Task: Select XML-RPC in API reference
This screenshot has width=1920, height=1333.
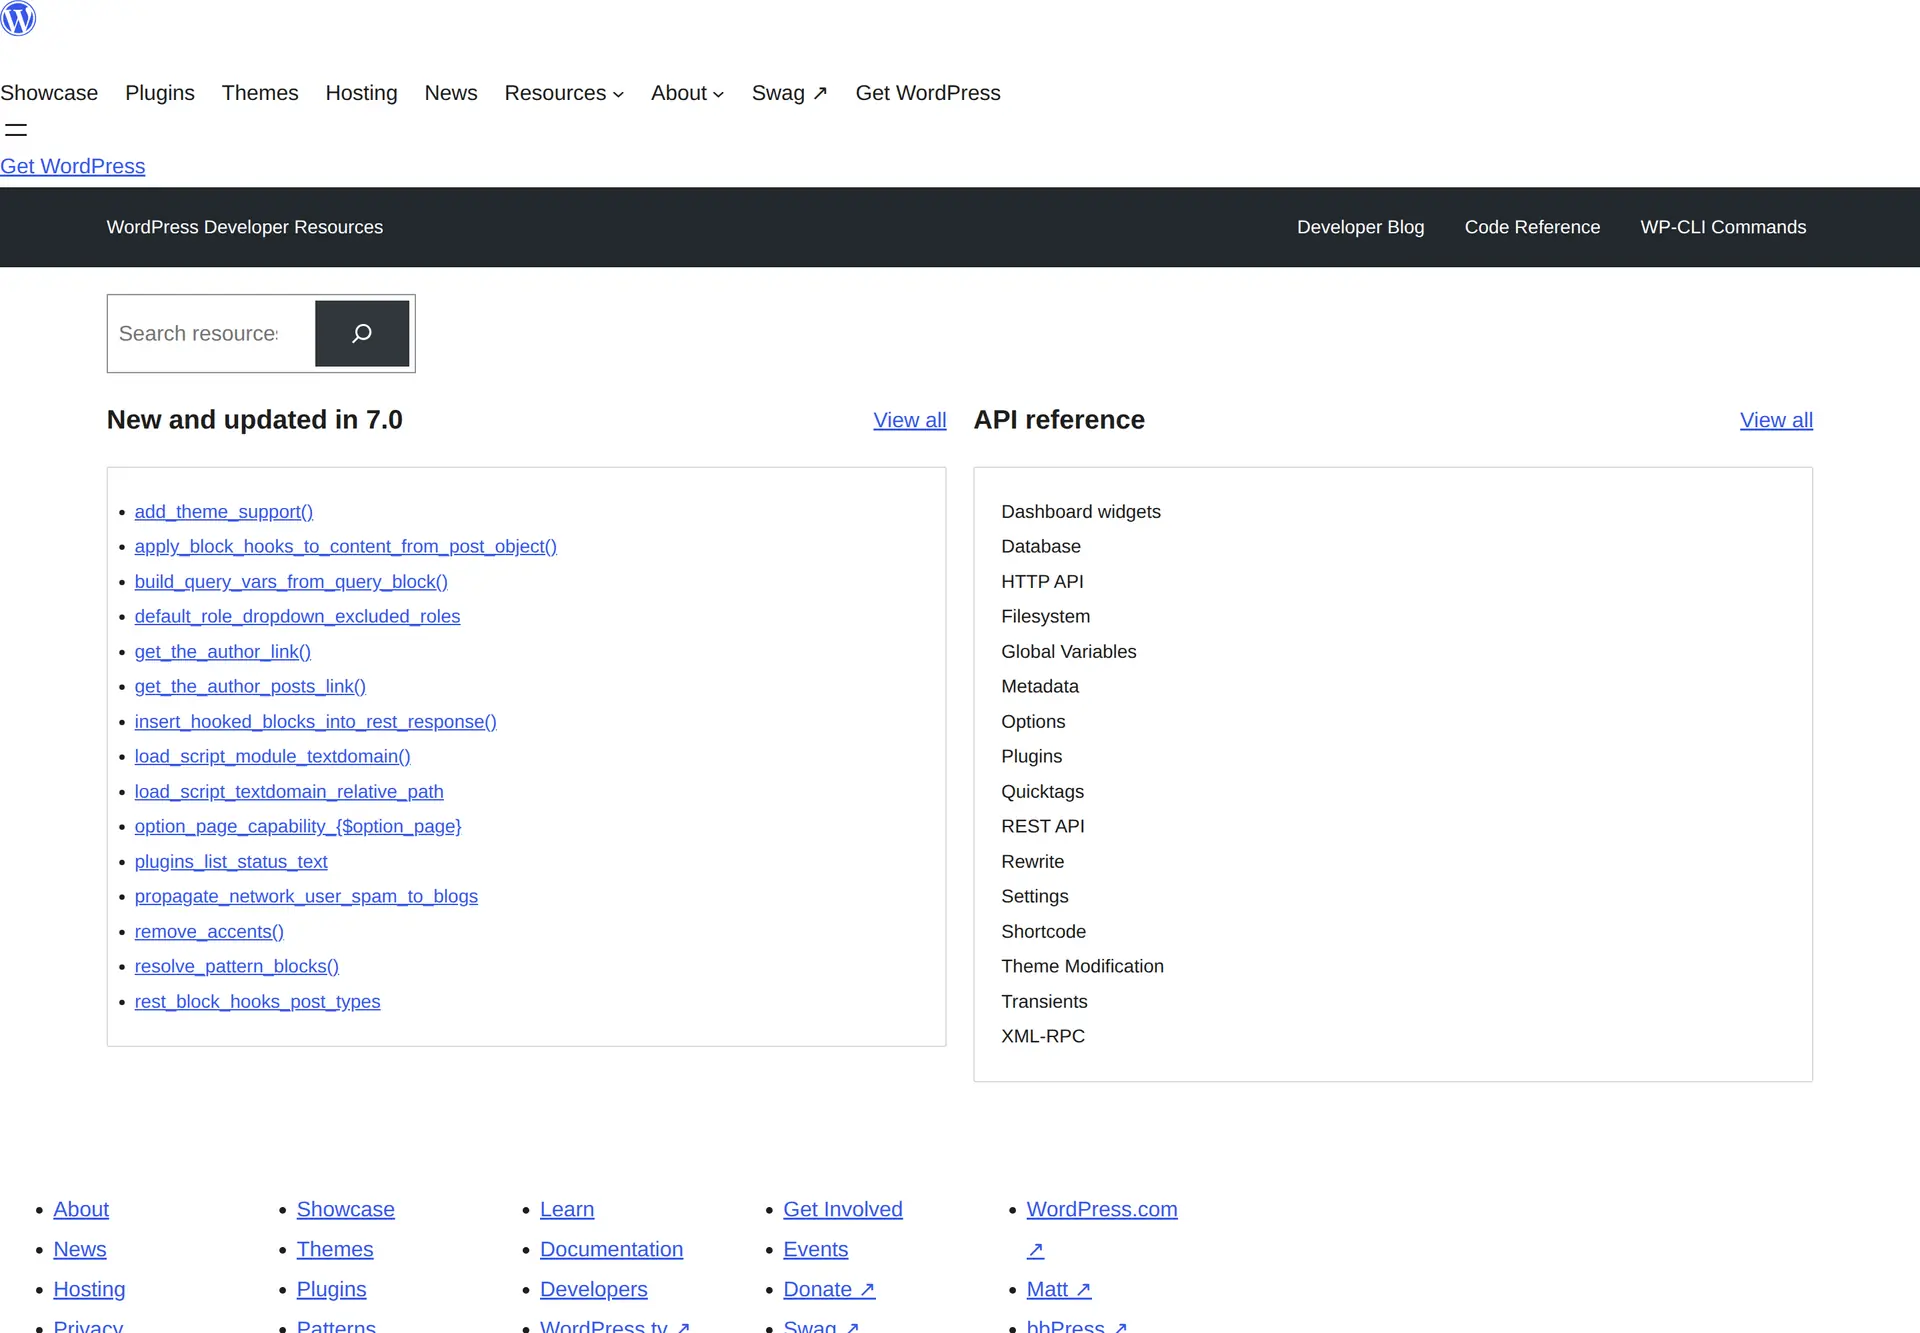Action: (x=1043, y=1037)
